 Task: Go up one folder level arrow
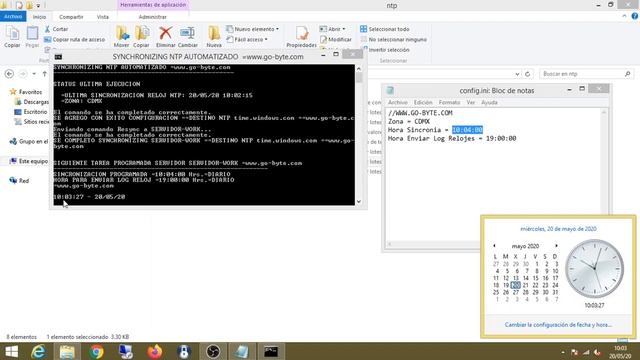click(44, 74)
